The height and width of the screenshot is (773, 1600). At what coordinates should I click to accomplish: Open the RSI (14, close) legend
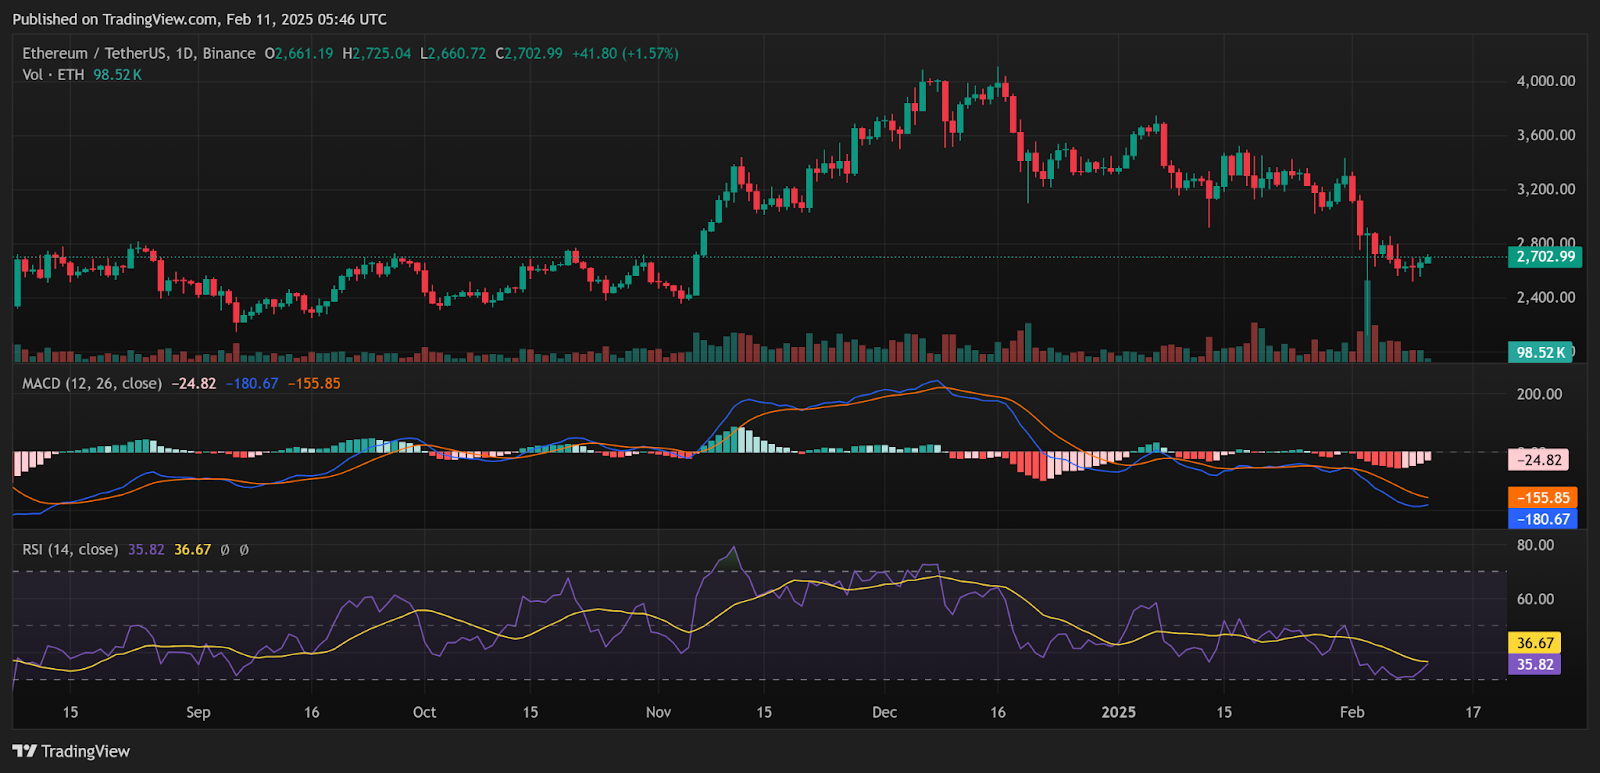(x=70, y=549)
